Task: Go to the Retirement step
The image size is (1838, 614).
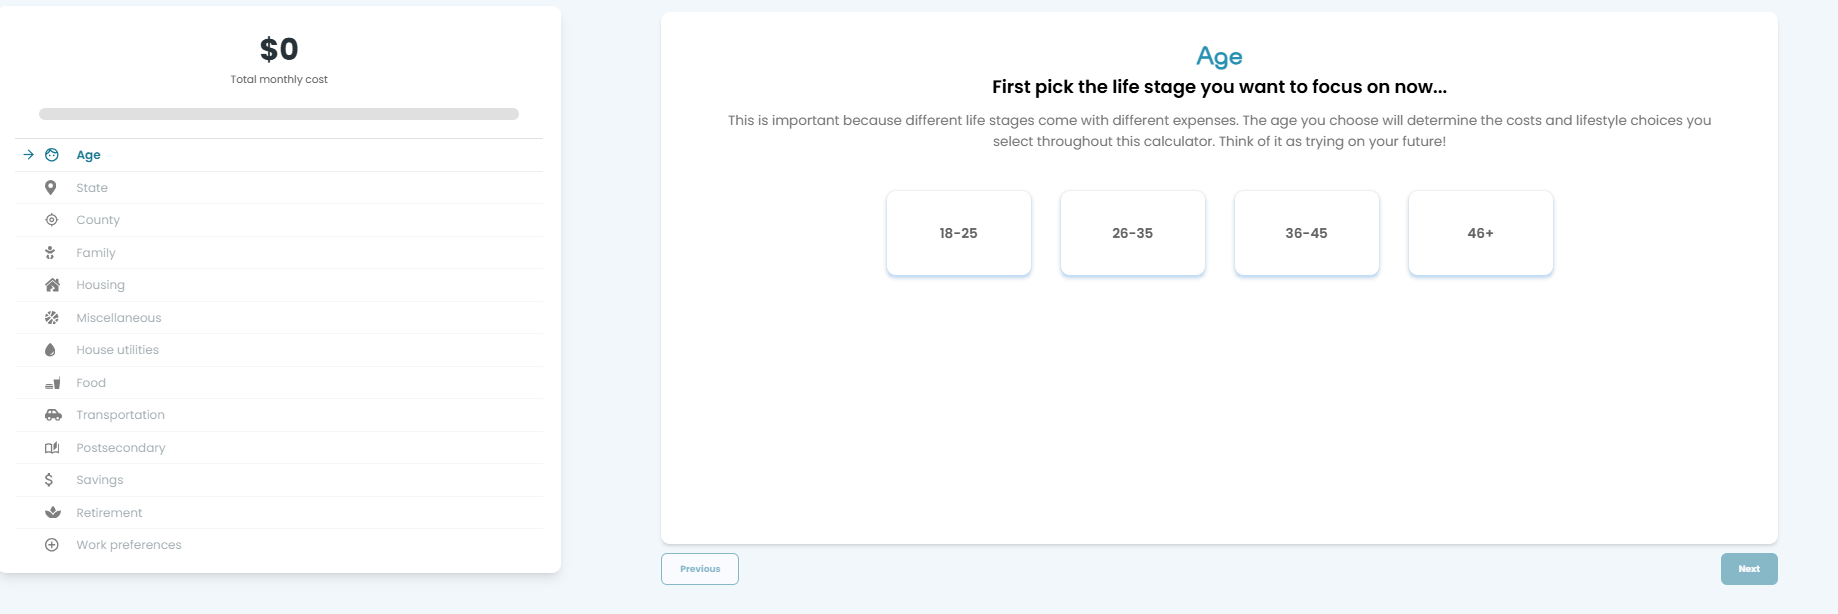Action: coord(279,513)
